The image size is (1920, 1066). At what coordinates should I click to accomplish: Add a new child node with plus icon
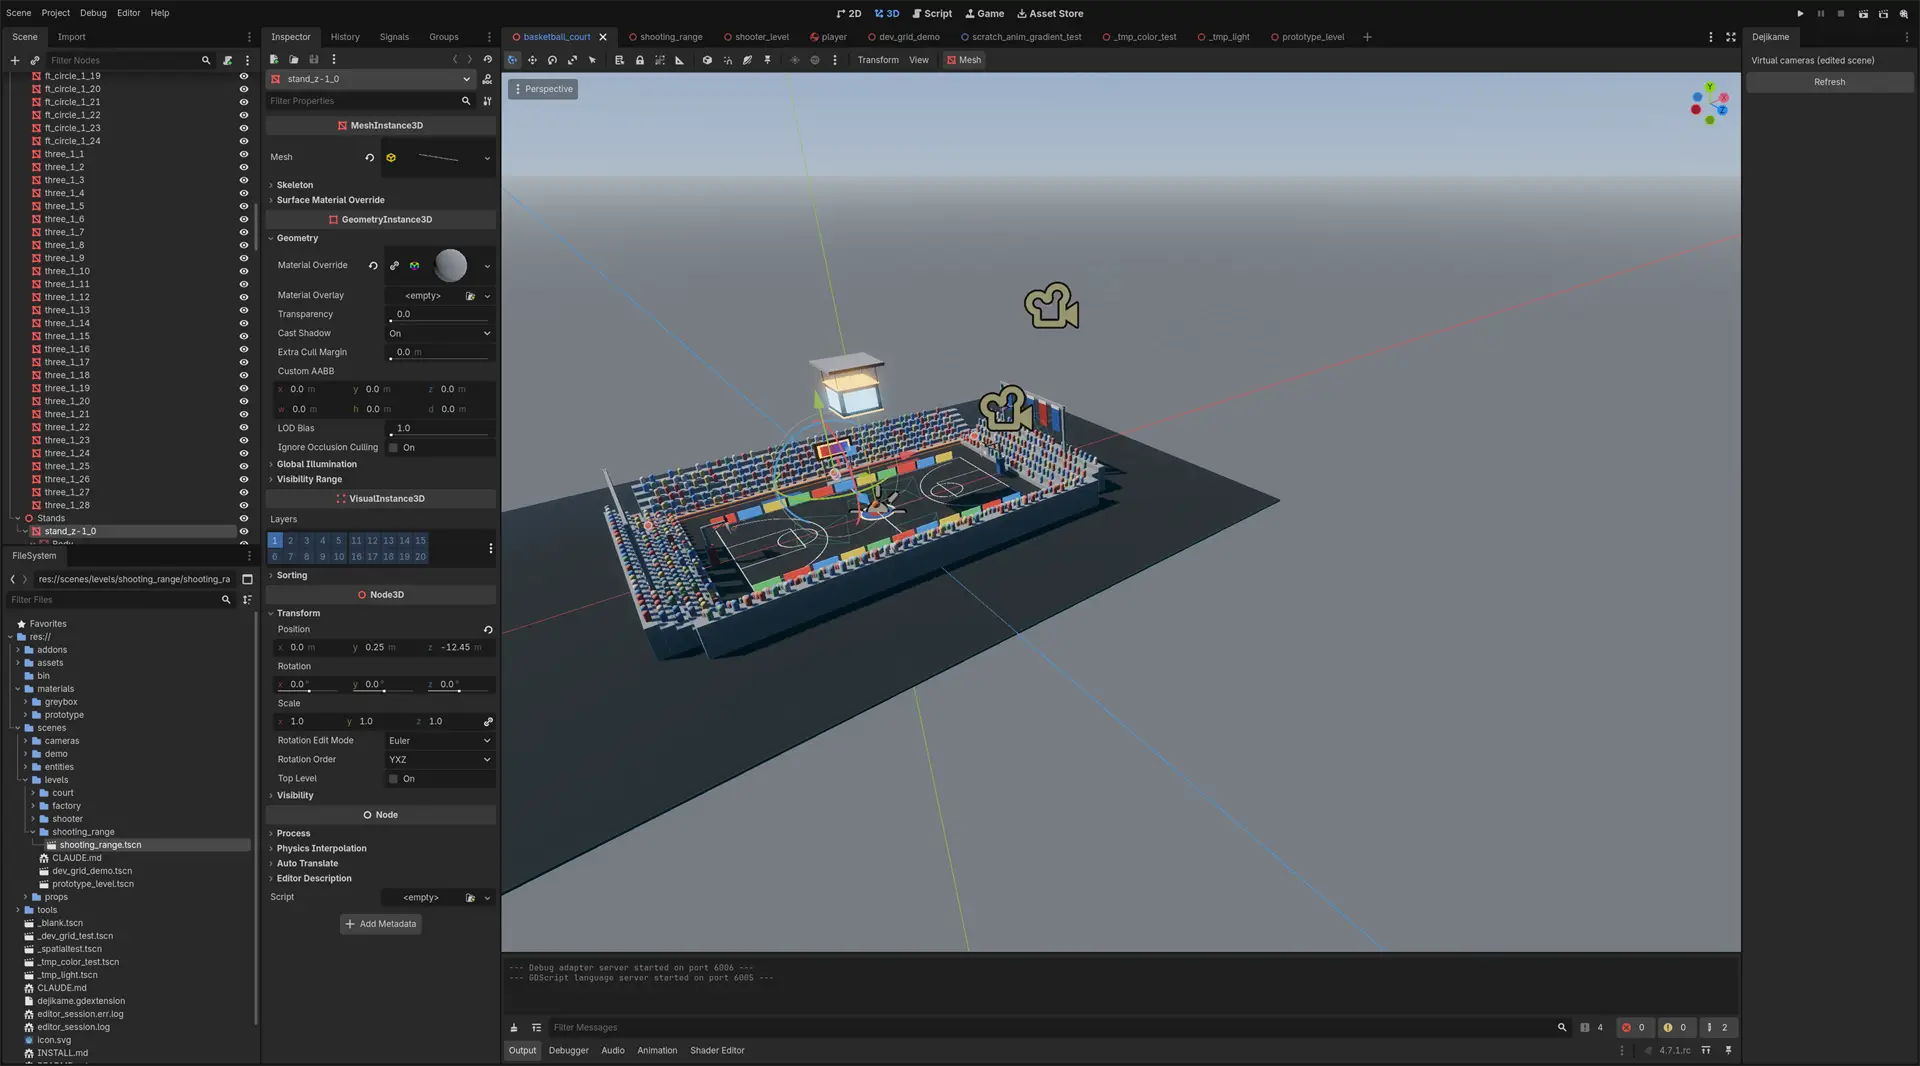coord(15,60)
